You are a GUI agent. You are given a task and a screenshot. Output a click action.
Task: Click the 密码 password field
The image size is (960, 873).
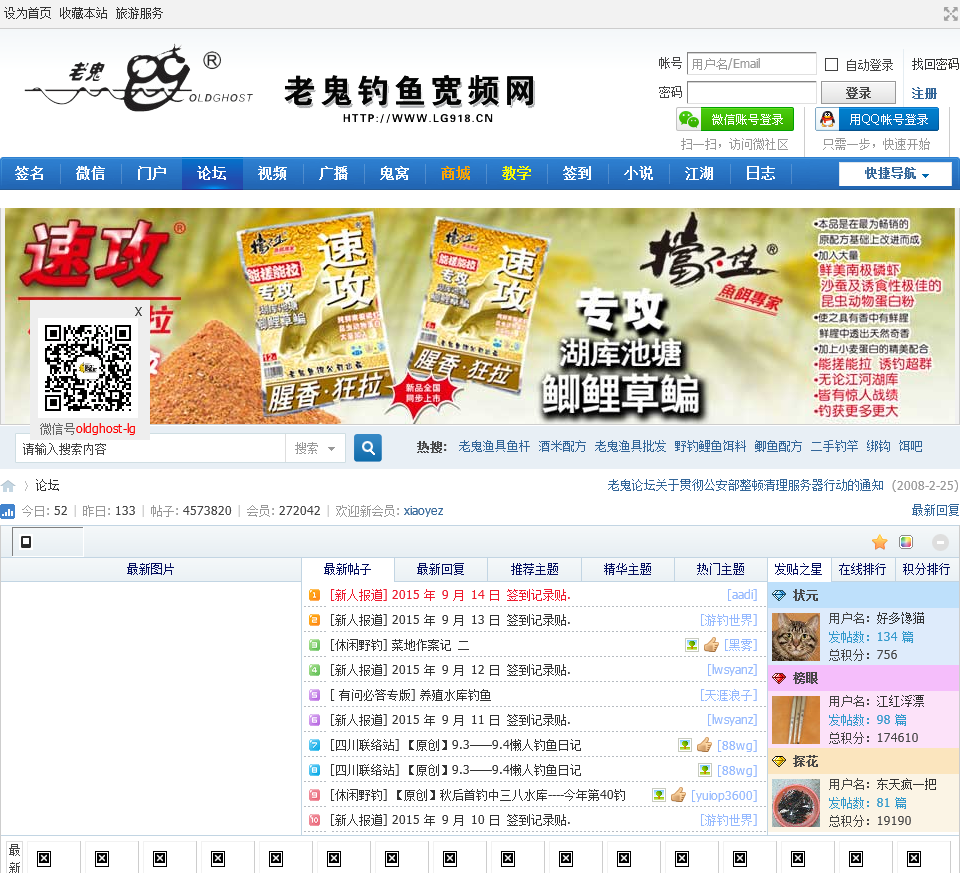752,92
